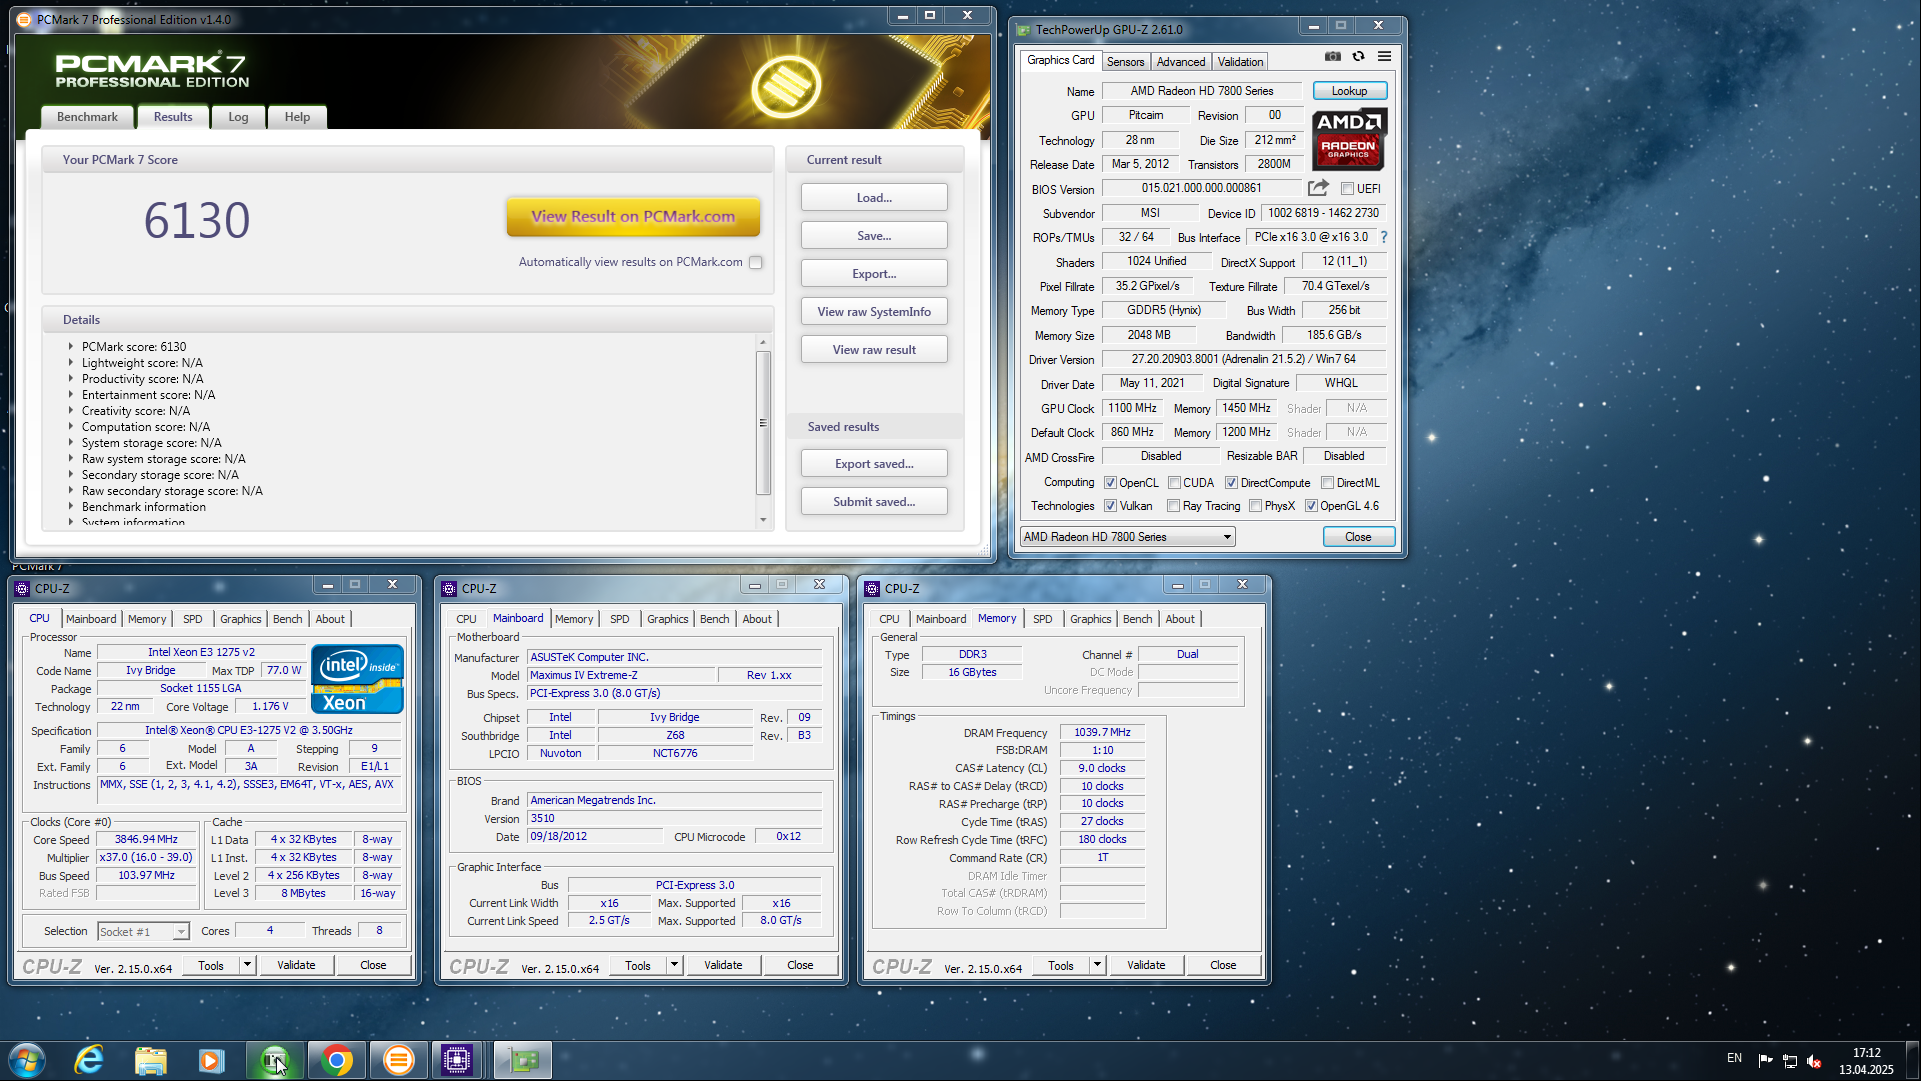
Task: Click Validate in the CPU-Z window on the Mainboard tab
Action: coord(723,965)
